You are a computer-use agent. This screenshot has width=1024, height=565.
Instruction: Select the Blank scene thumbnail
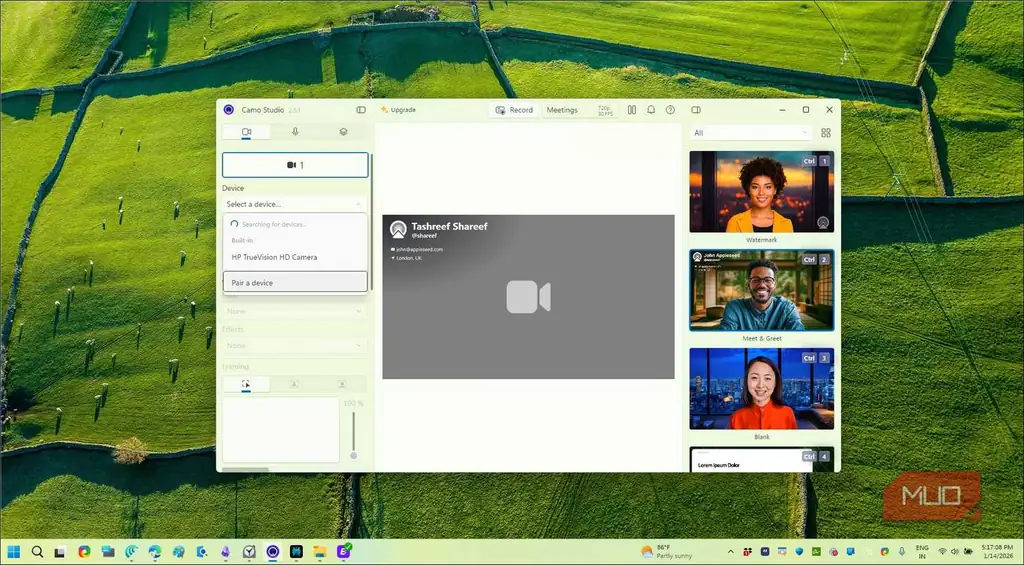tap(761, 389)
